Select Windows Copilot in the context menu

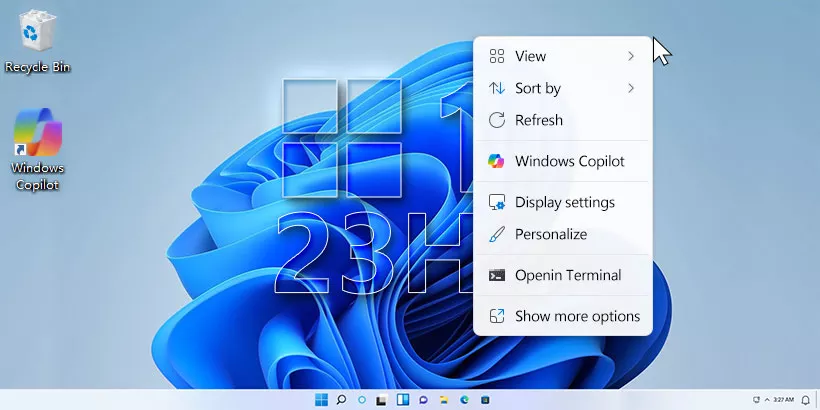point(562,161)
